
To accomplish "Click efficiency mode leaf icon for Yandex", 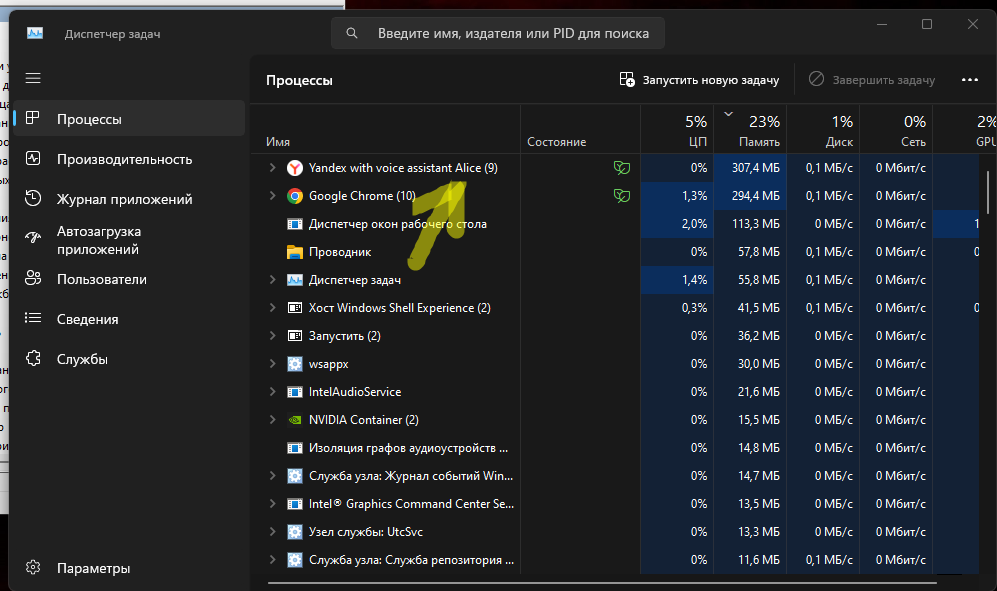I will 621,168.
